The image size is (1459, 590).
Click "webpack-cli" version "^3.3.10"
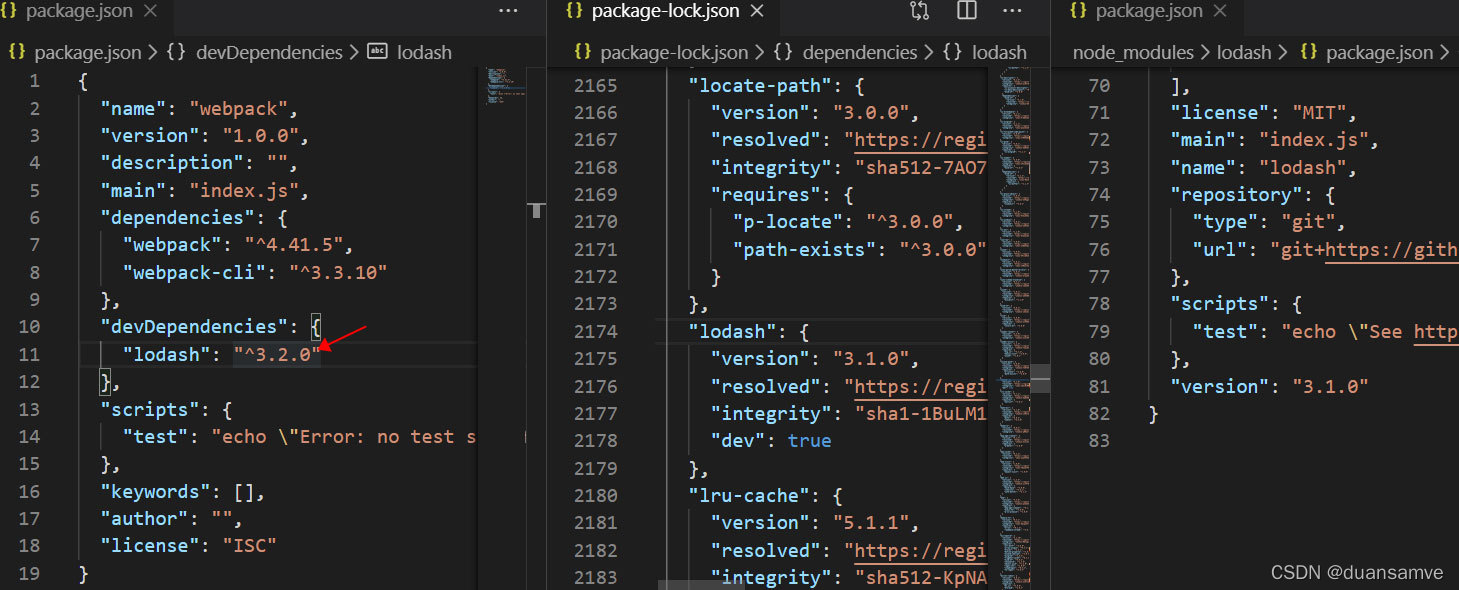tap(338, 272)
